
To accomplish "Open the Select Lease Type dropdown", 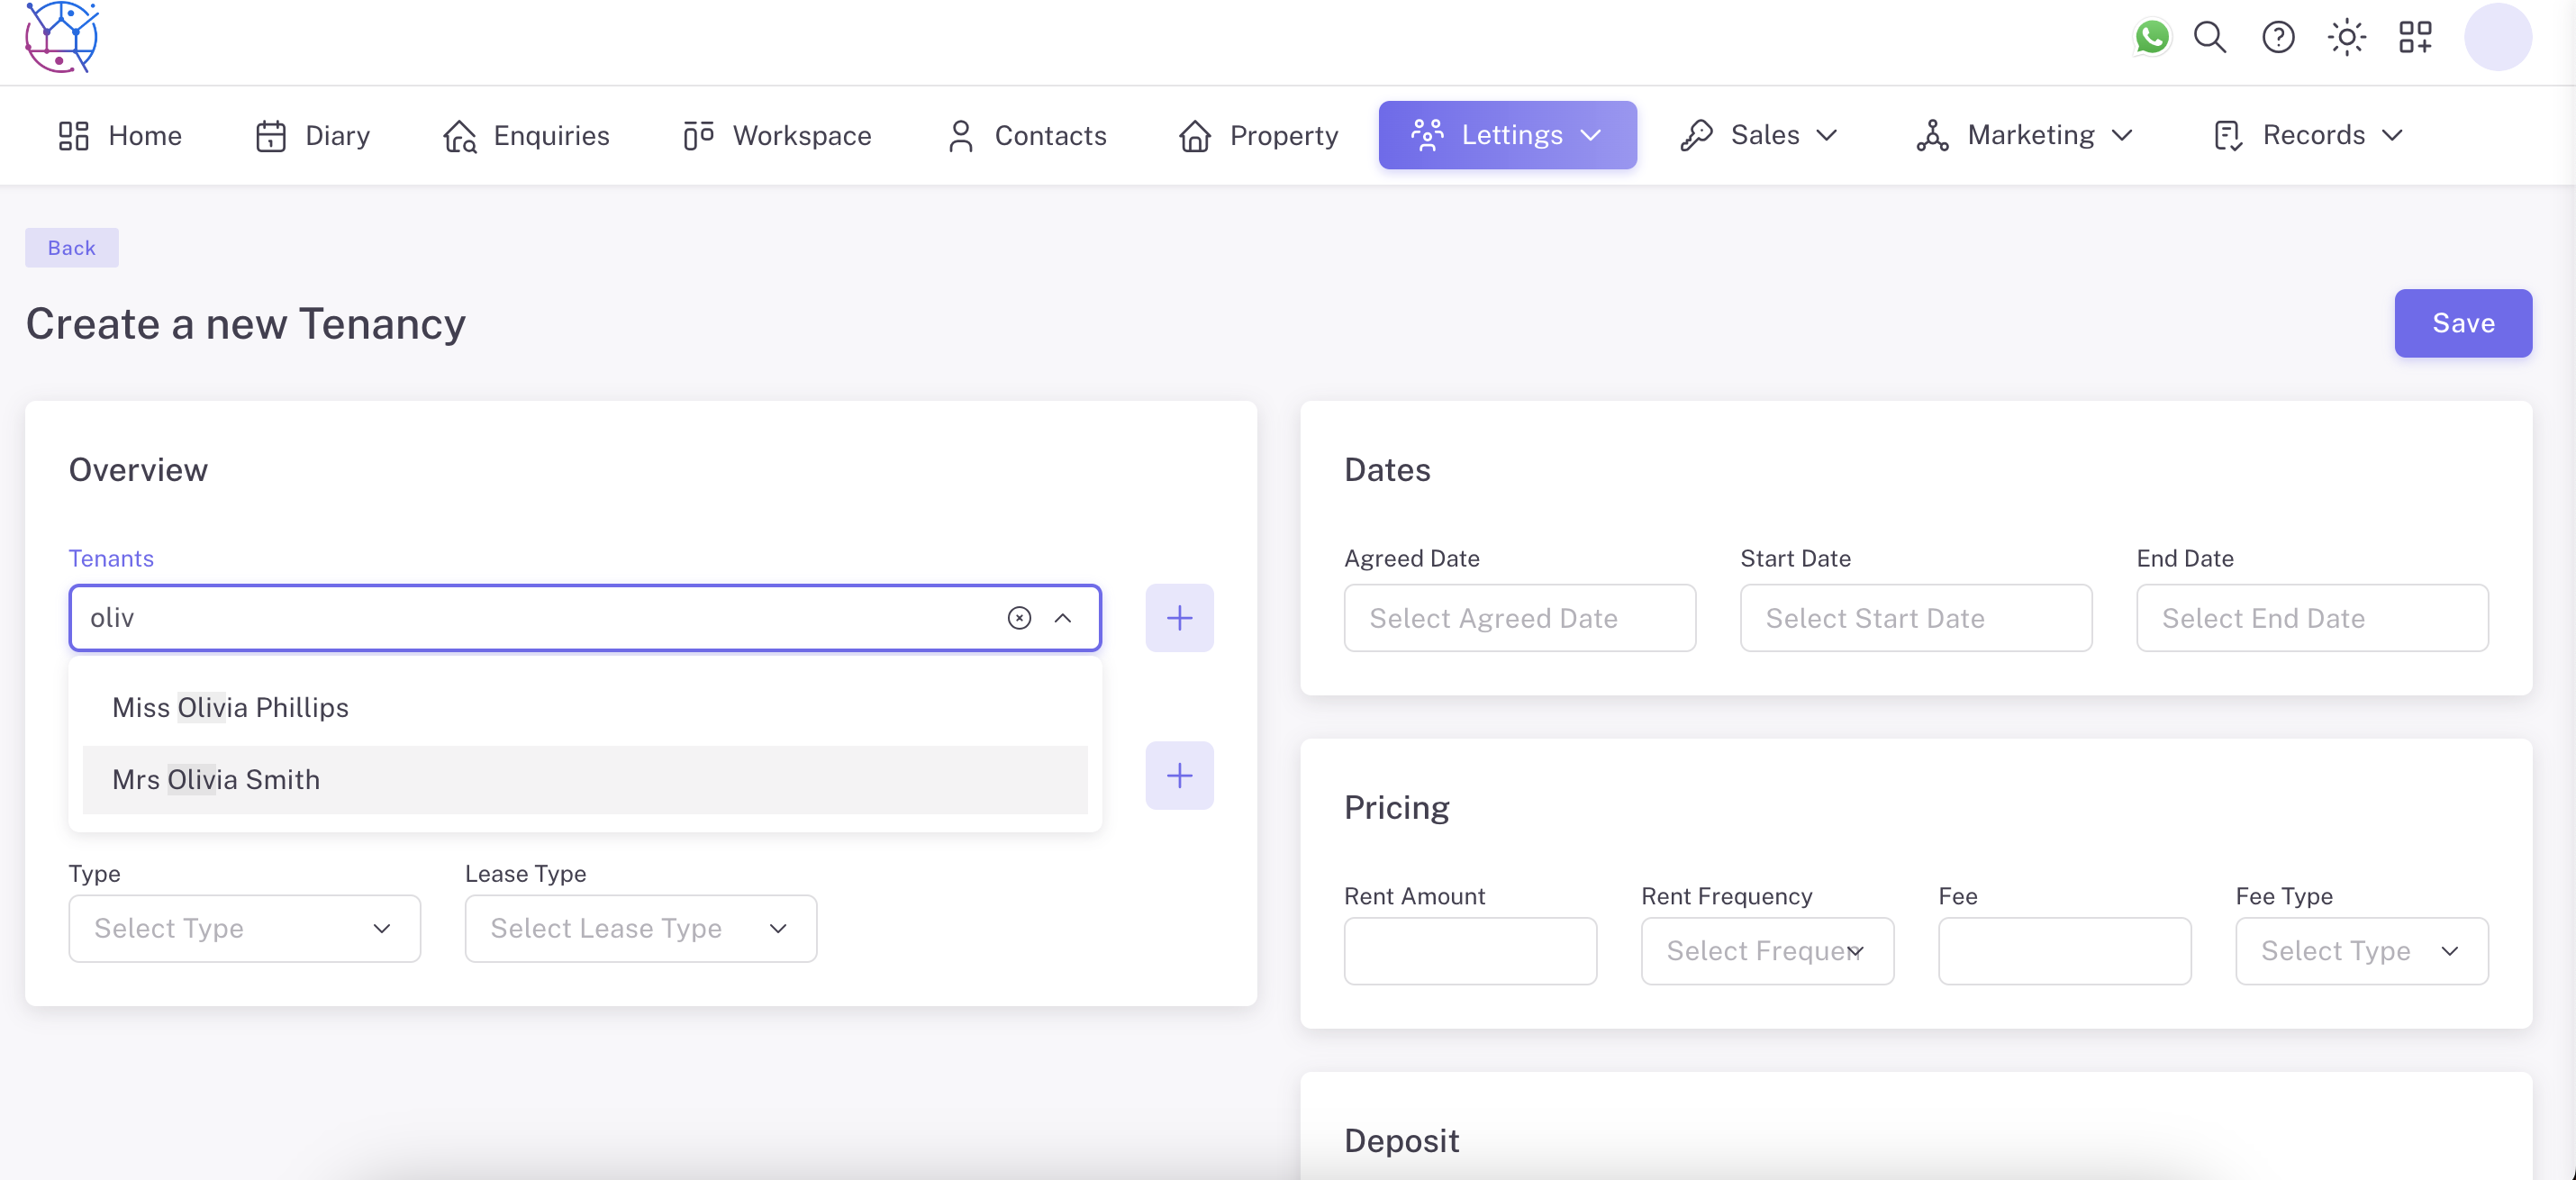I will (x=640, y=928).
